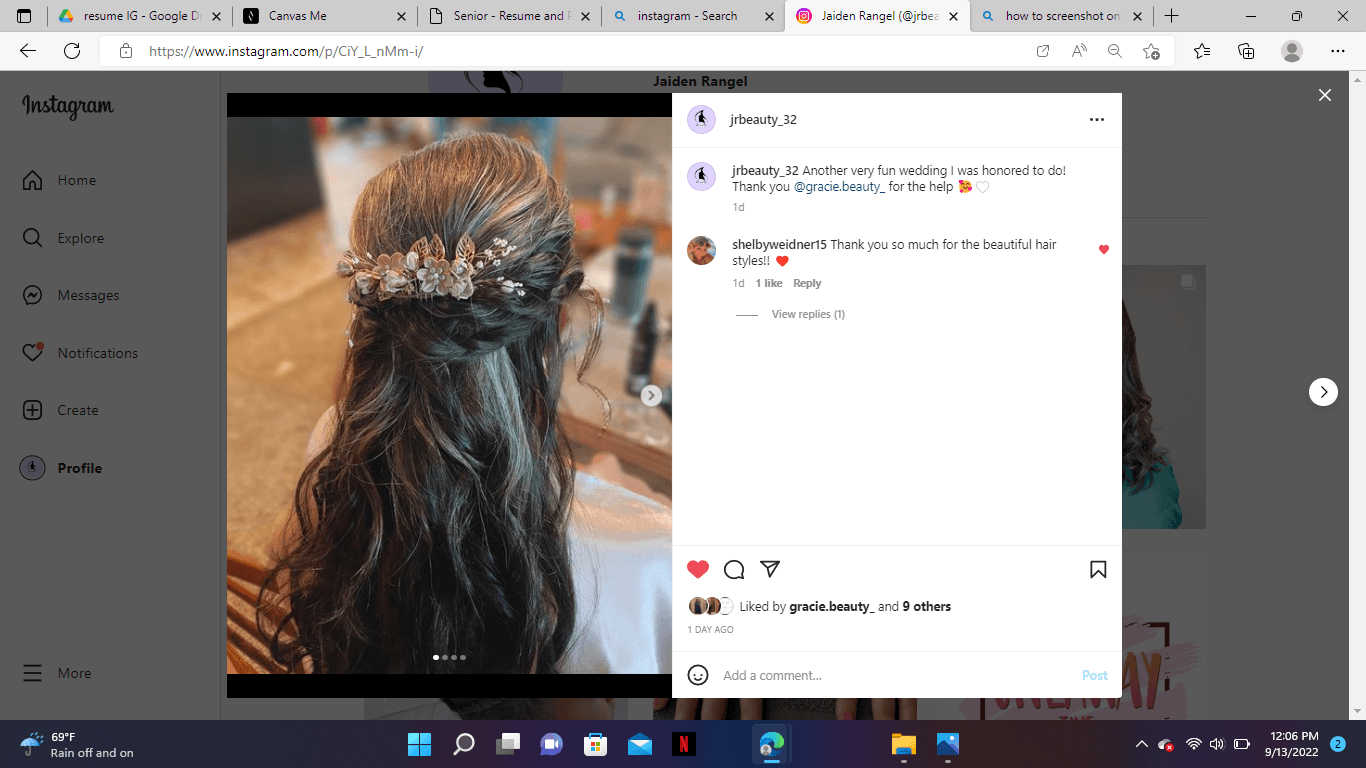
Task: Open Explore in Instagram sidebar
Action: pyautogui.click(x=64, y=238)
